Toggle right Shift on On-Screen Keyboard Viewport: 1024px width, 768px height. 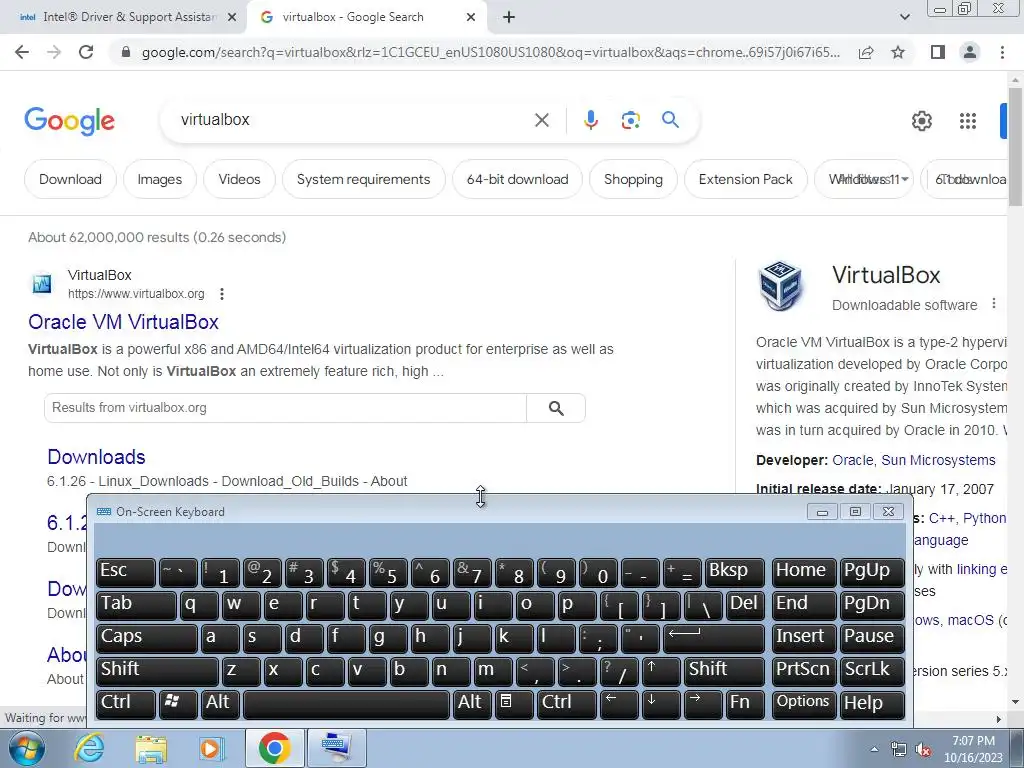[x=724, y=671]
